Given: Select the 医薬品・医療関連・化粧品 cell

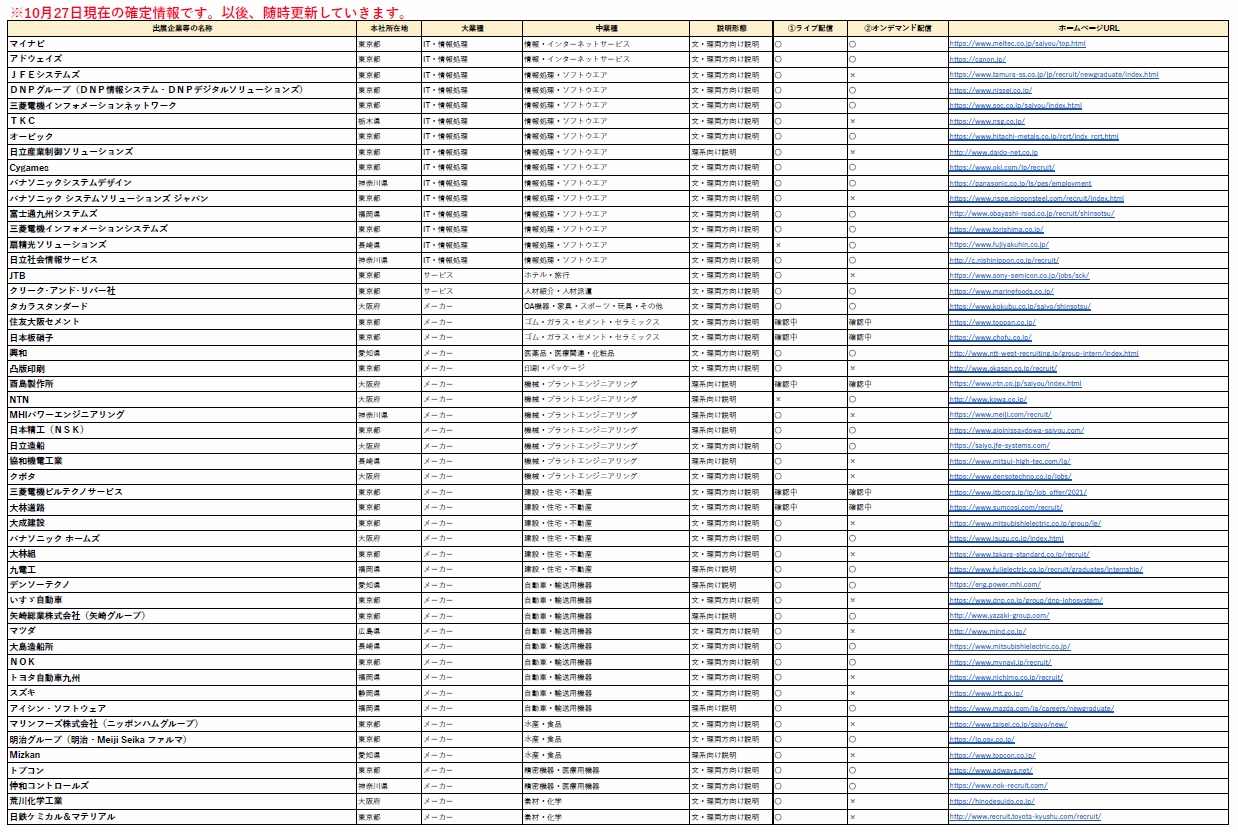Looking at the screenshot, I should (605, 353).
